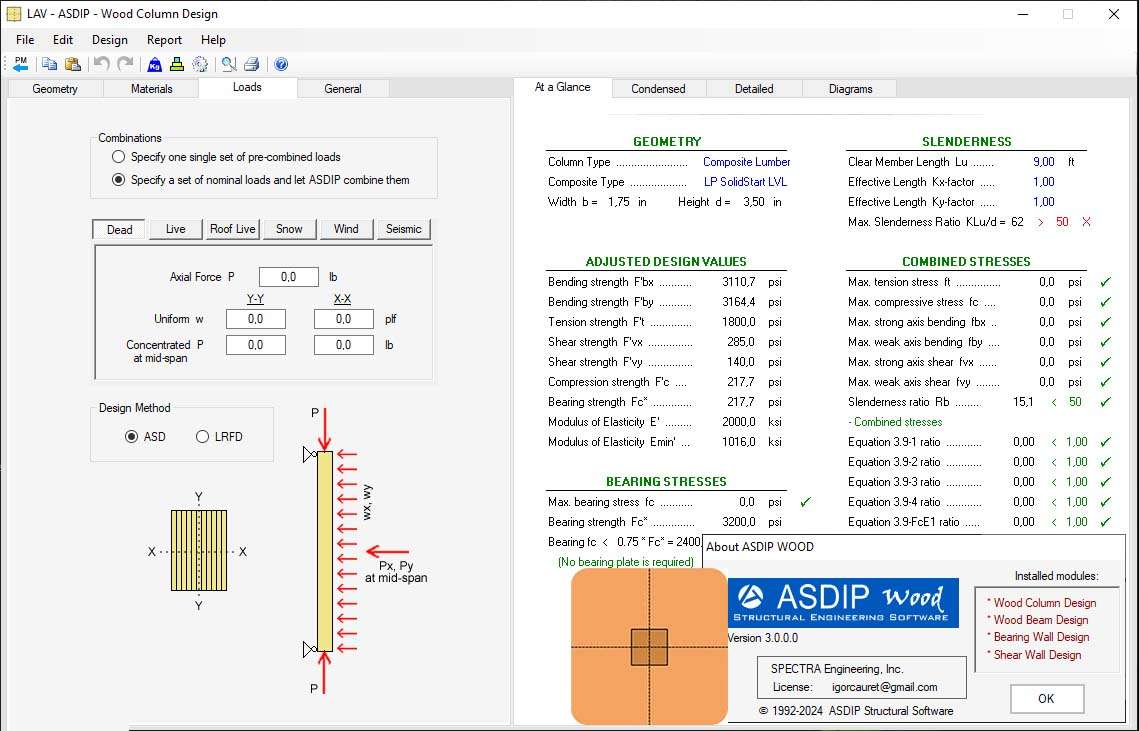The width and height of the screenshot is (1139, 731).
Task: Switch to the Materials tab
Action: click(152, 89)
